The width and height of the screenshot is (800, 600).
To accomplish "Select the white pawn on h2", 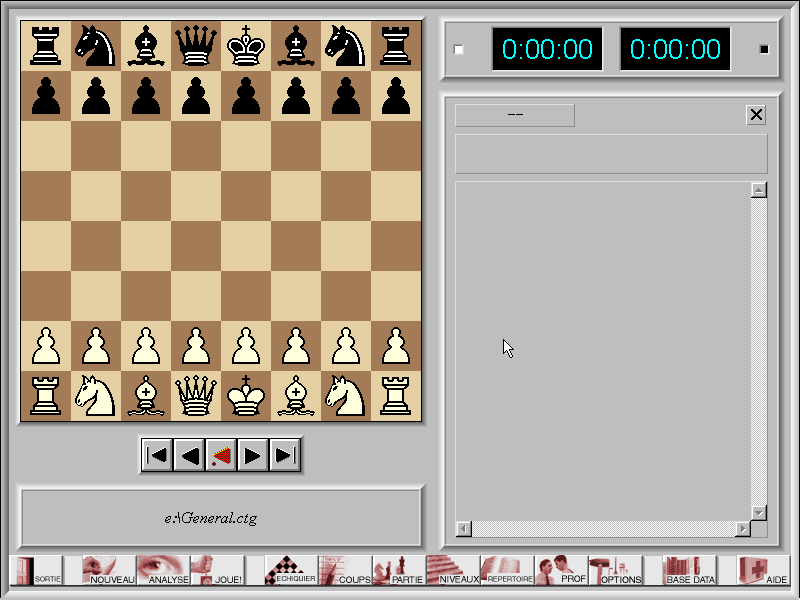I will click(396, 346).
